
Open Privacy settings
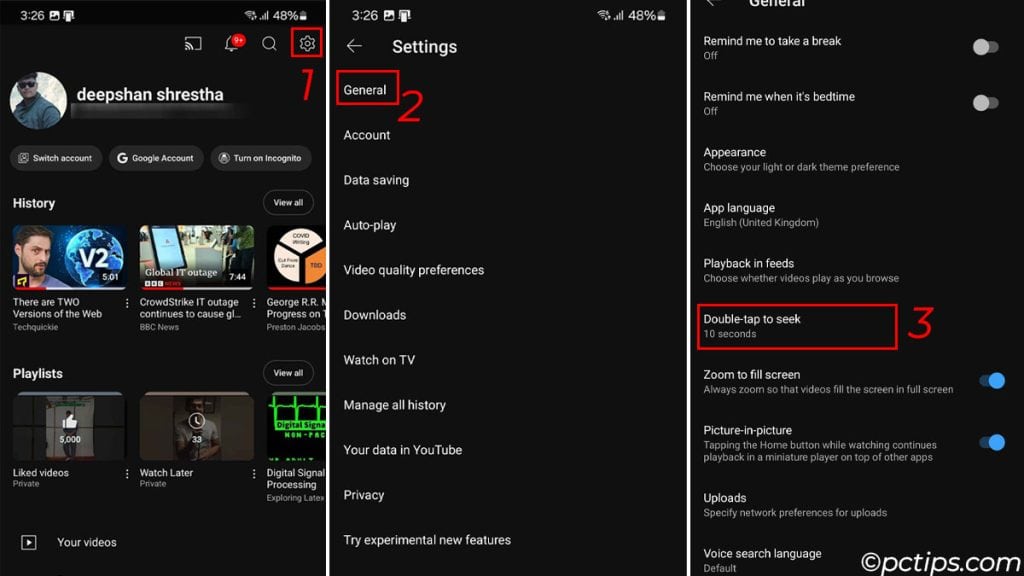tap(363, 495)
